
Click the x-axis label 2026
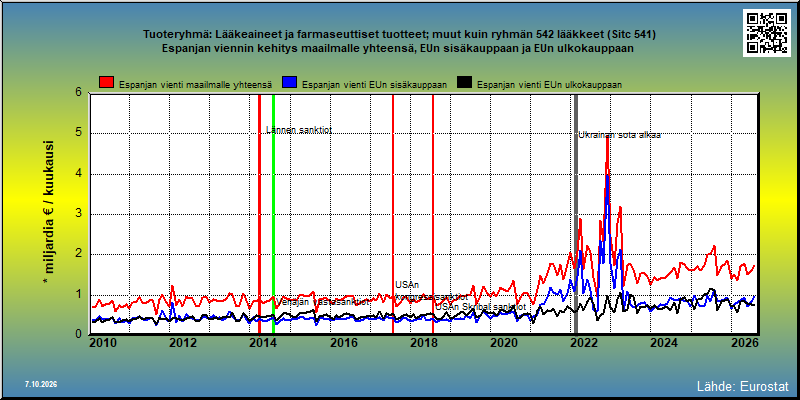coord(744,343)
